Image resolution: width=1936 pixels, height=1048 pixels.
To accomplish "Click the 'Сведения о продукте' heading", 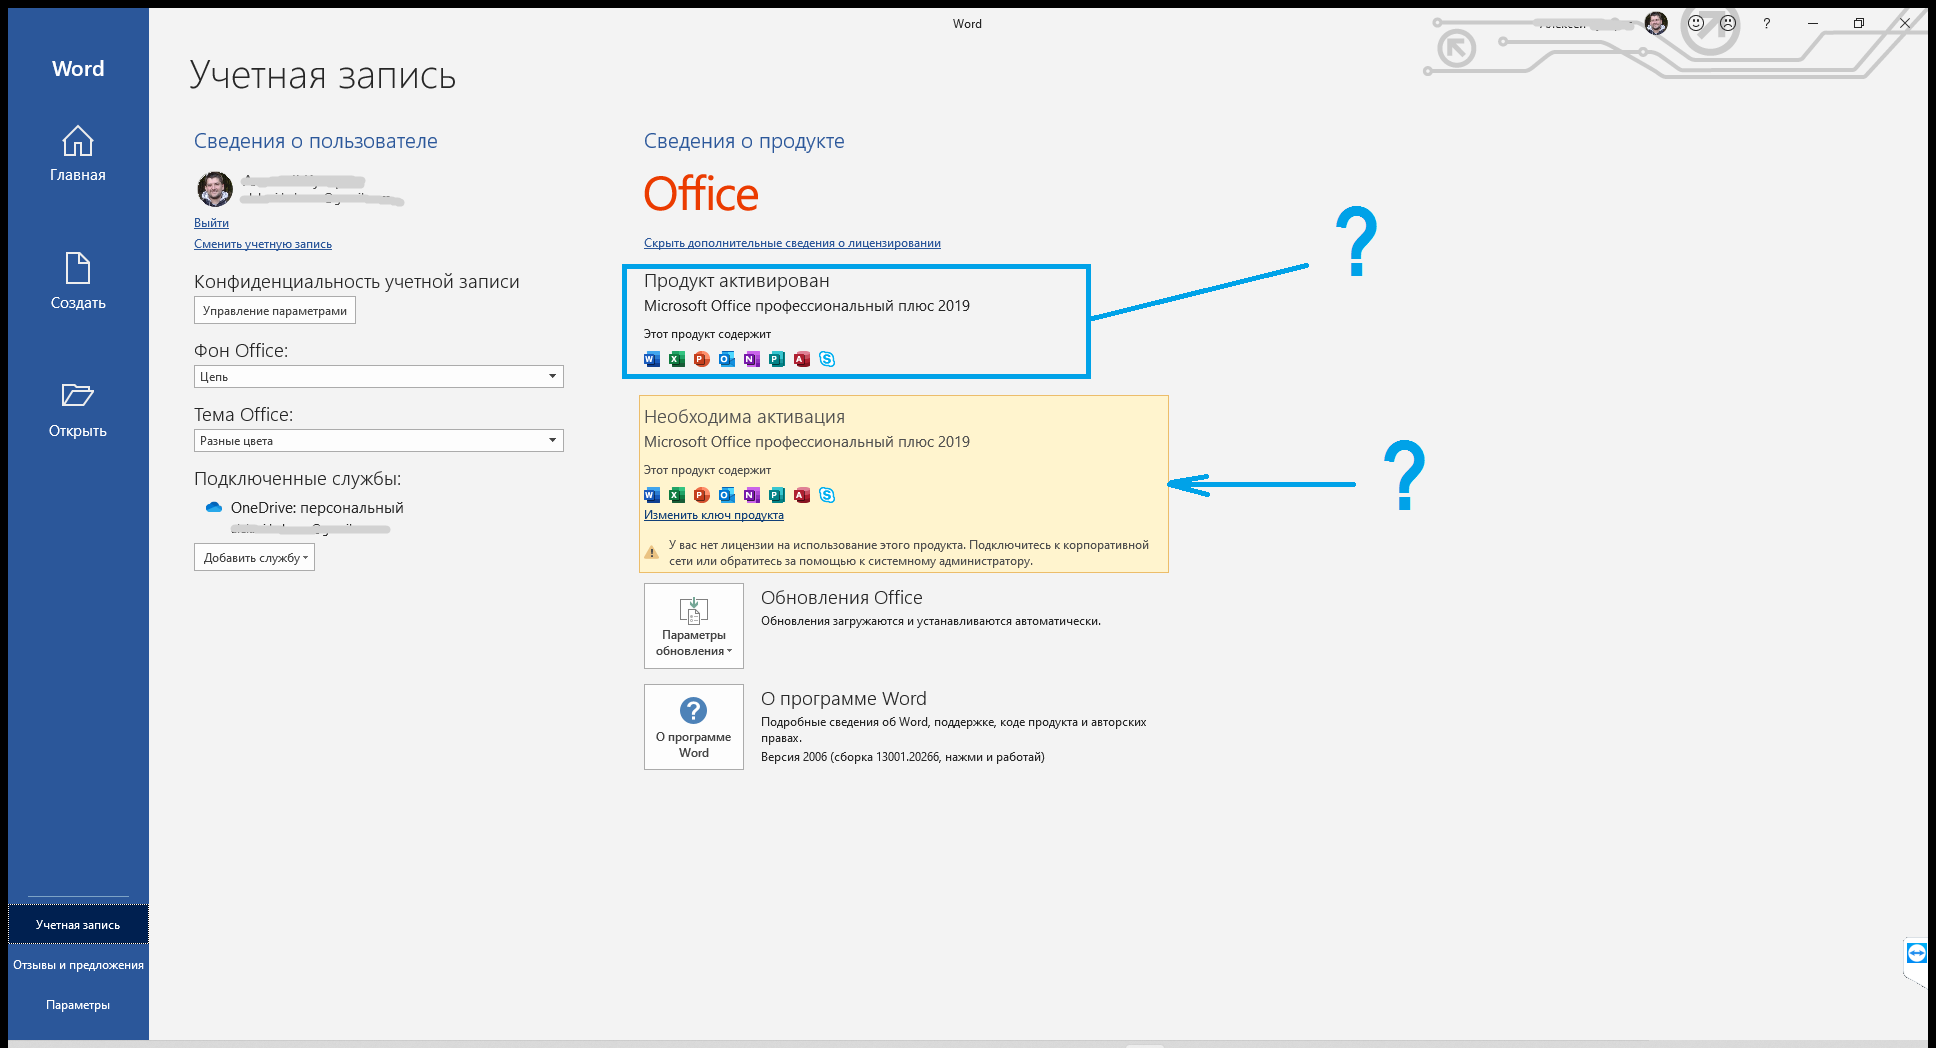I will 744,141.
